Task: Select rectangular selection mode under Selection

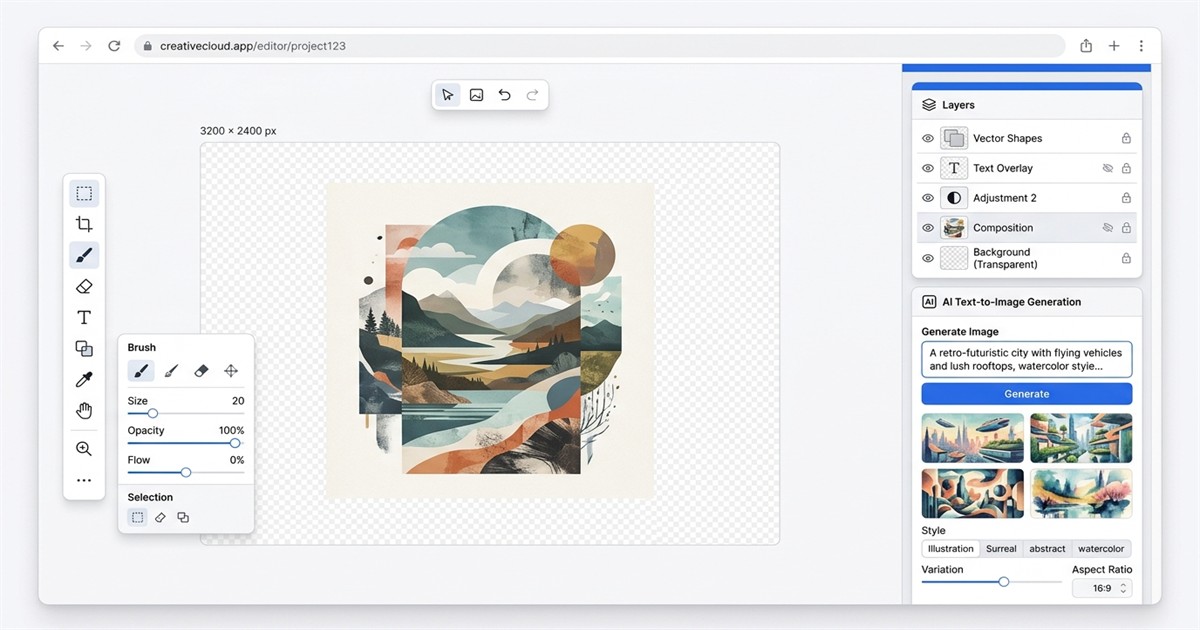Action: pyautogui.click(x=138, y=517)
